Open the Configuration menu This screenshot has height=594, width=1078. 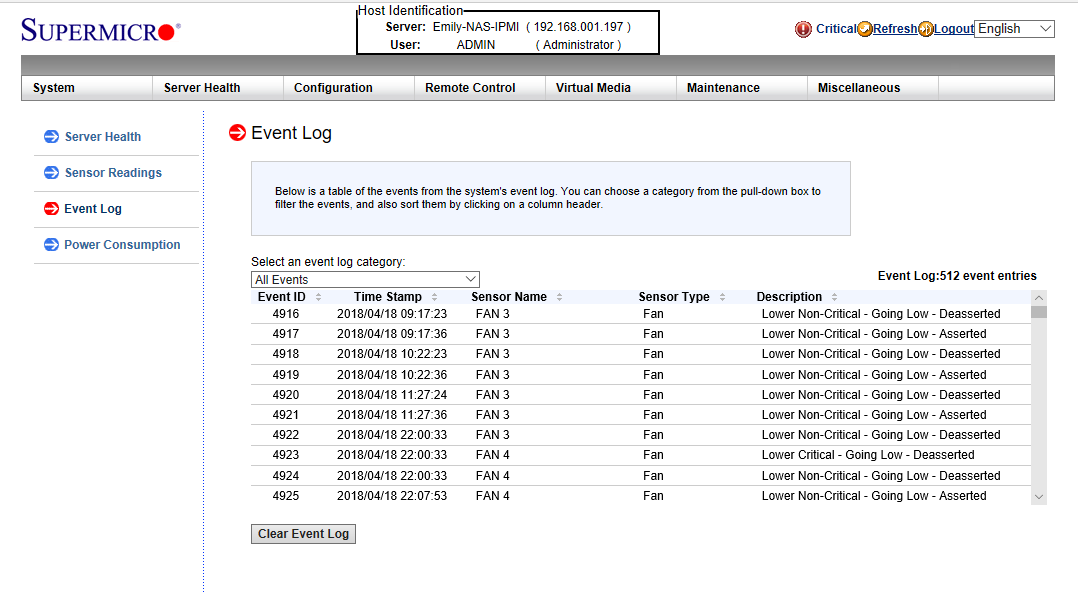coord(333,88)
